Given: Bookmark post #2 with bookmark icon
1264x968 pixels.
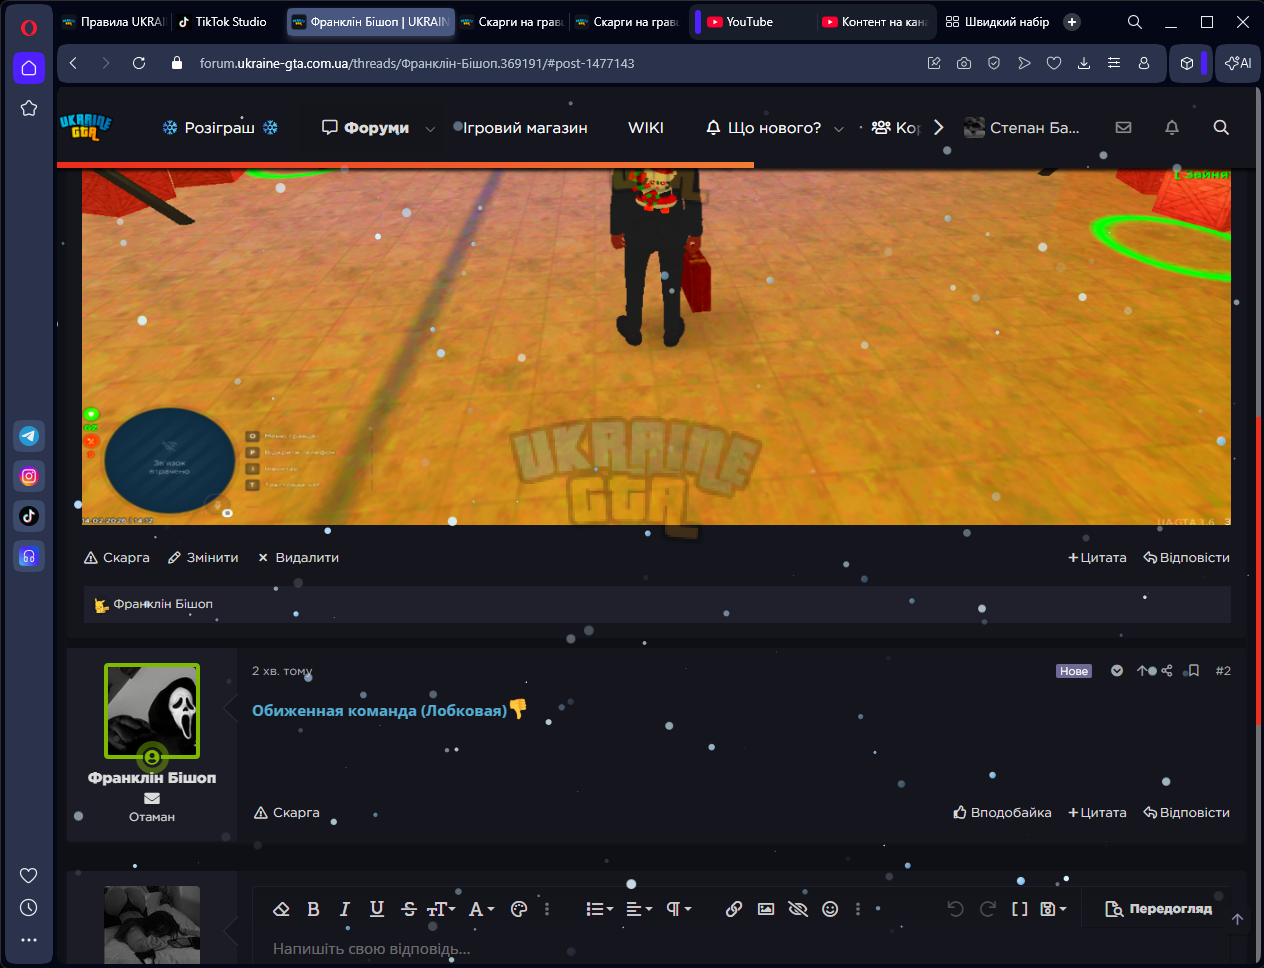Looking at the screenshot, I should click(1193, 671).
